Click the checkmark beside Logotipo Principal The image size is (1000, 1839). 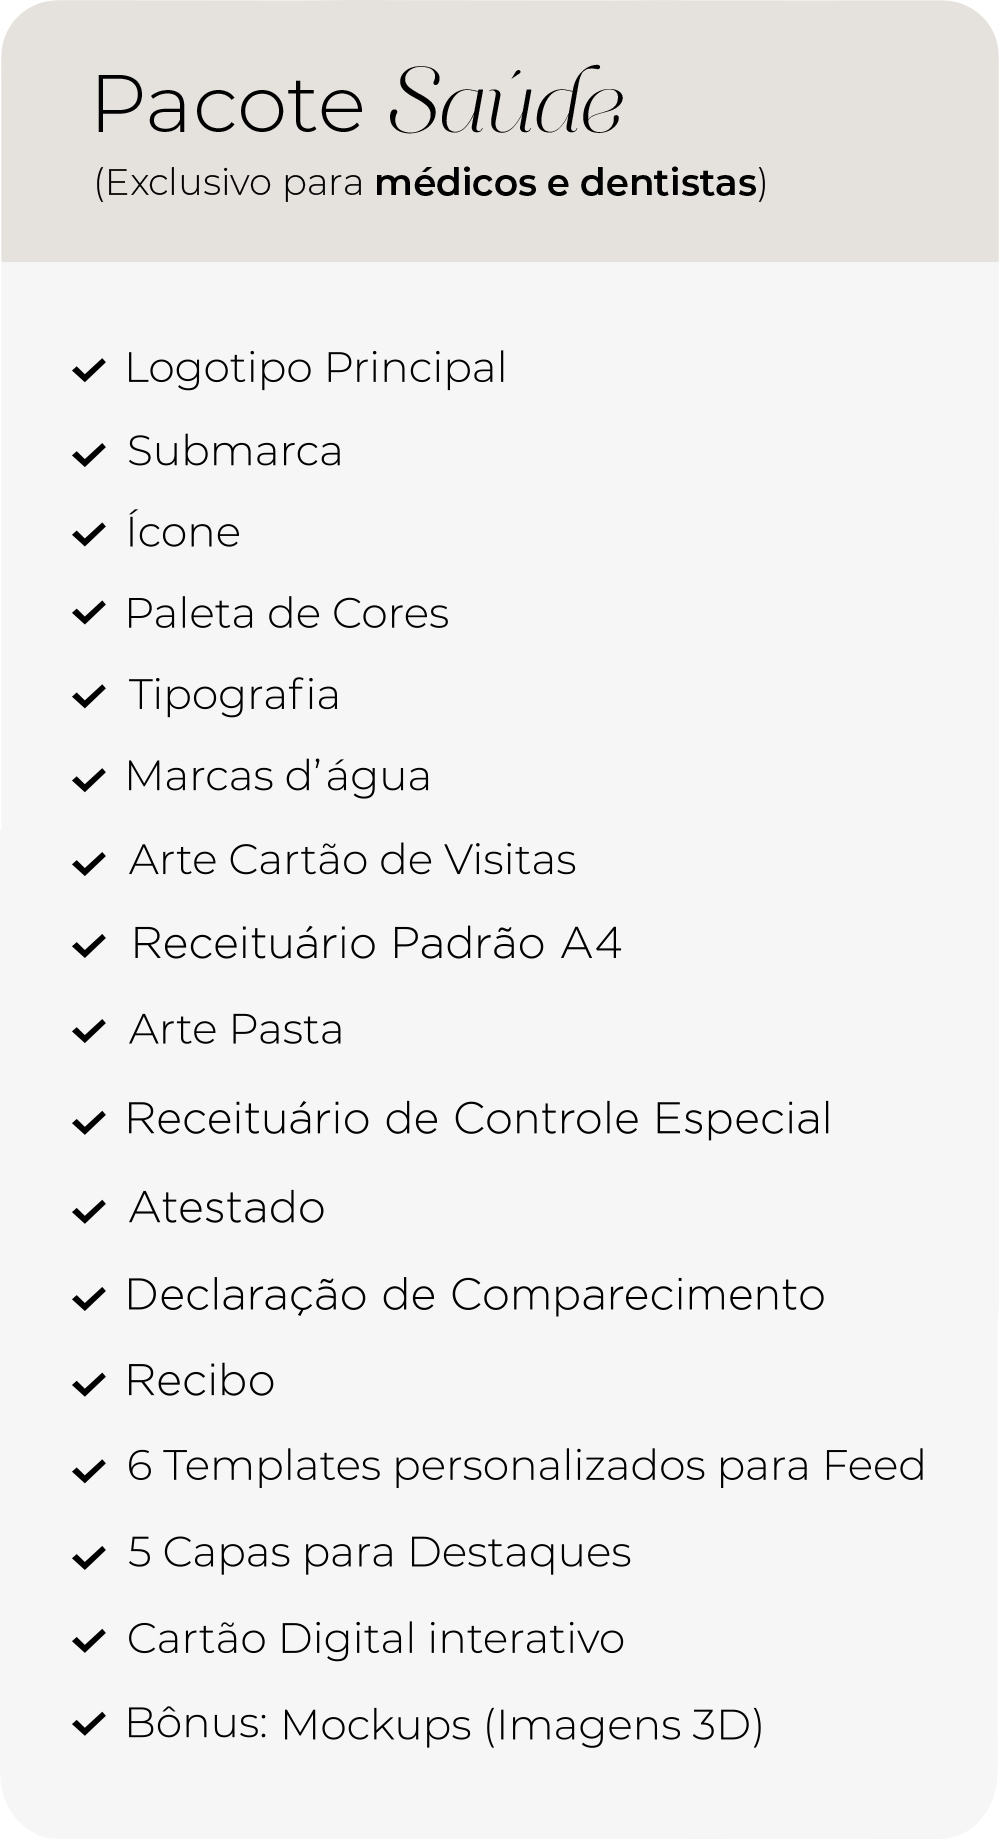coord(89,370)
